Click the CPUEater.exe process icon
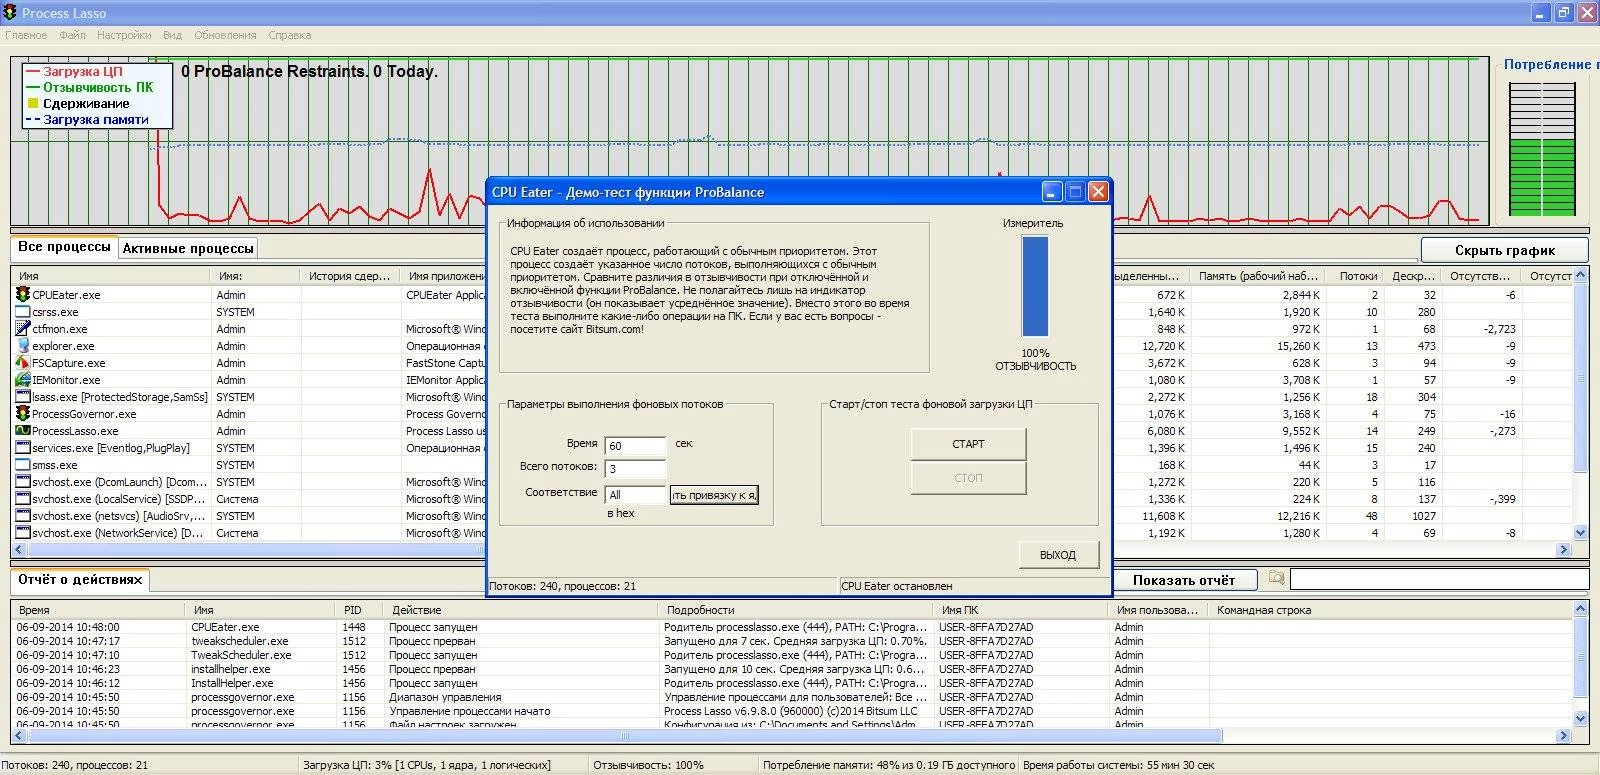This screenshot has height=775, width=1600. (x=23, y=294)
